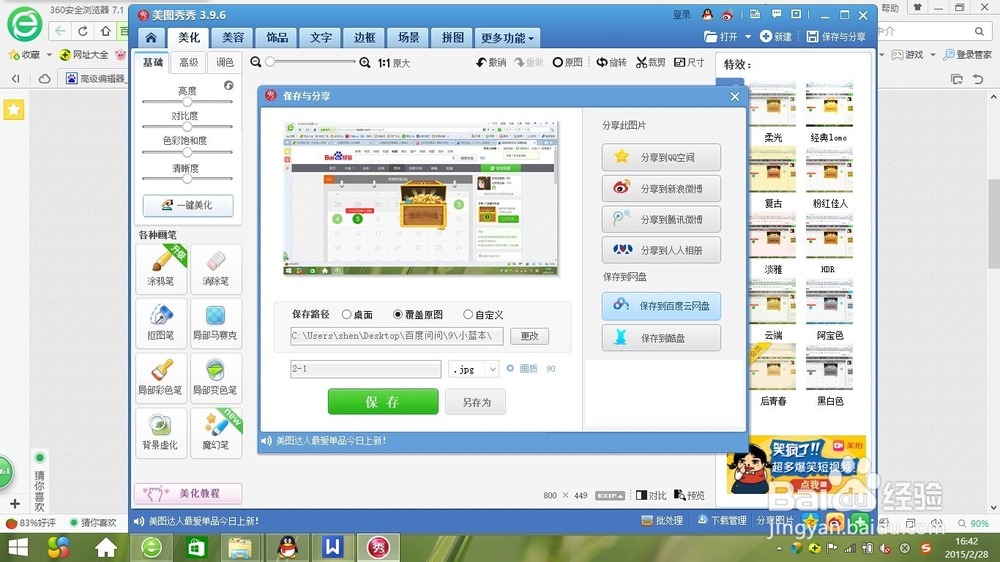This screenshot has width=1000, height=562.
Task: Switch to the 场景 tab
Action: (x=409, y=38)
